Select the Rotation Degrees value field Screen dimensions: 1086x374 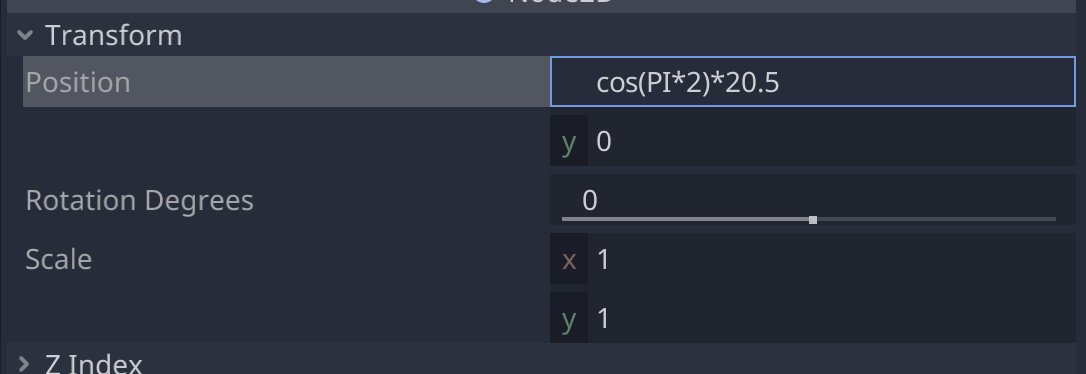coord(812,199)
